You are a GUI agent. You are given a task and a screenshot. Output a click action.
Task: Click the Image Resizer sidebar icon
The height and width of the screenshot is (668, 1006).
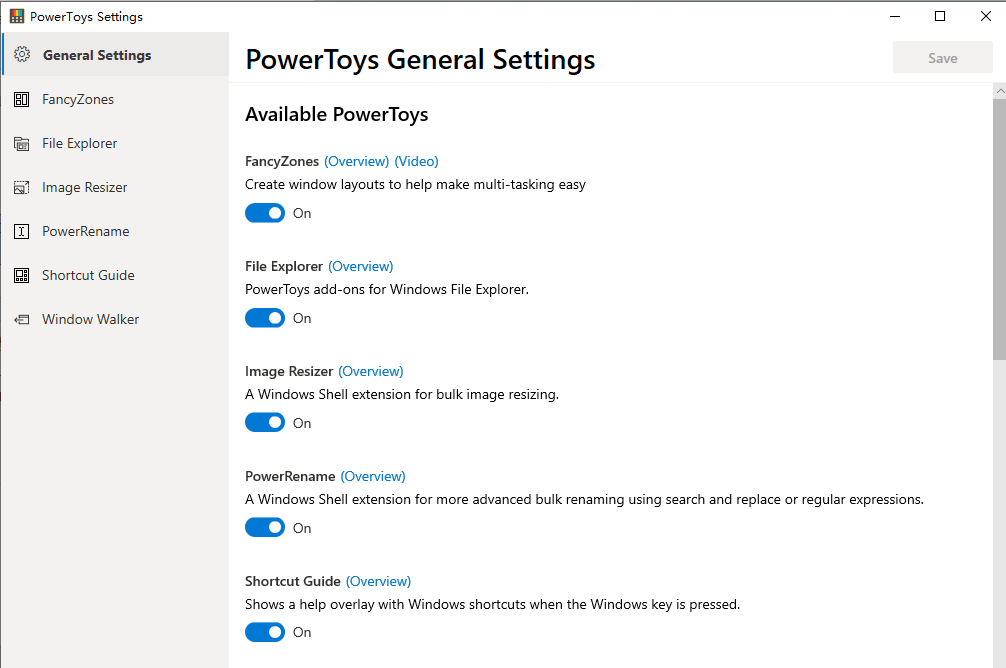[x=21, y=187]
